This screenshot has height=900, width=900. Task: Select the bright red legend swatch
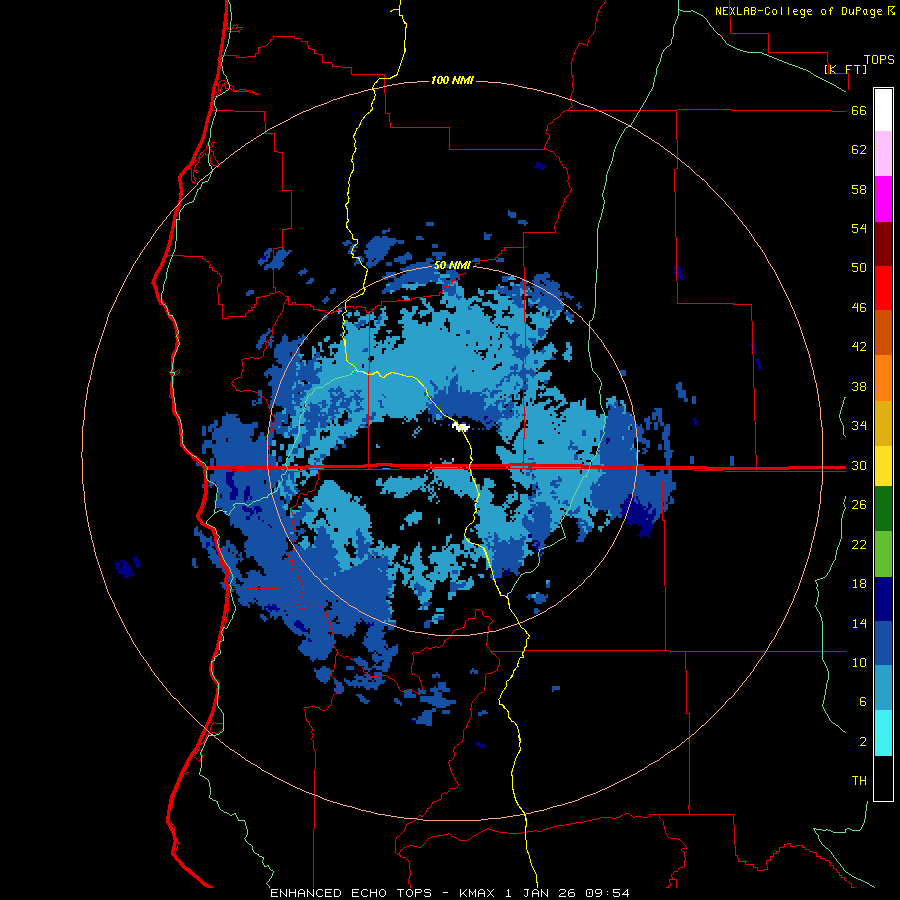point(883,288)
